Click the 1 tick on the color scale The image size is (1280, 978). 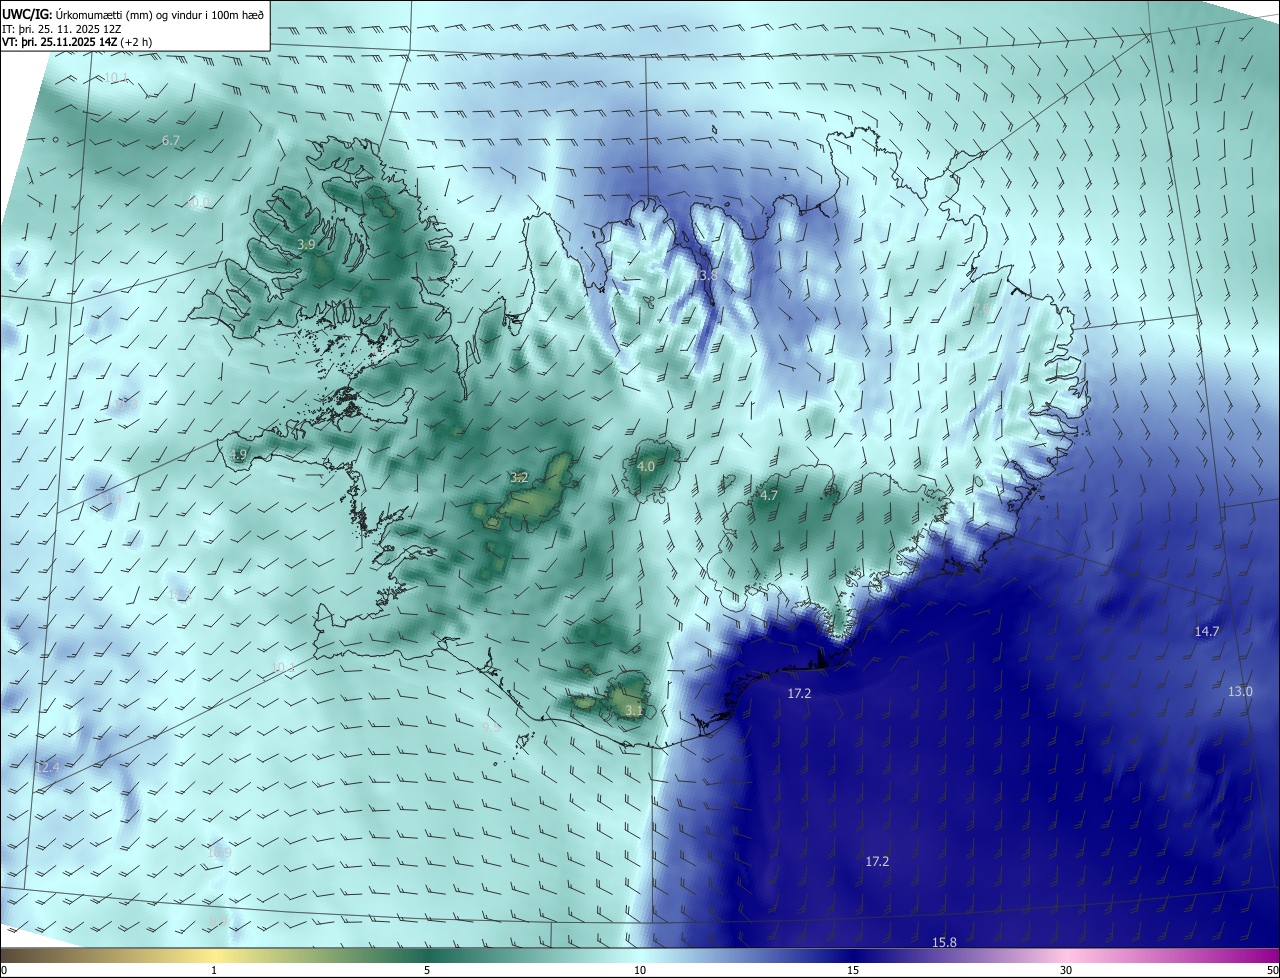215,970
